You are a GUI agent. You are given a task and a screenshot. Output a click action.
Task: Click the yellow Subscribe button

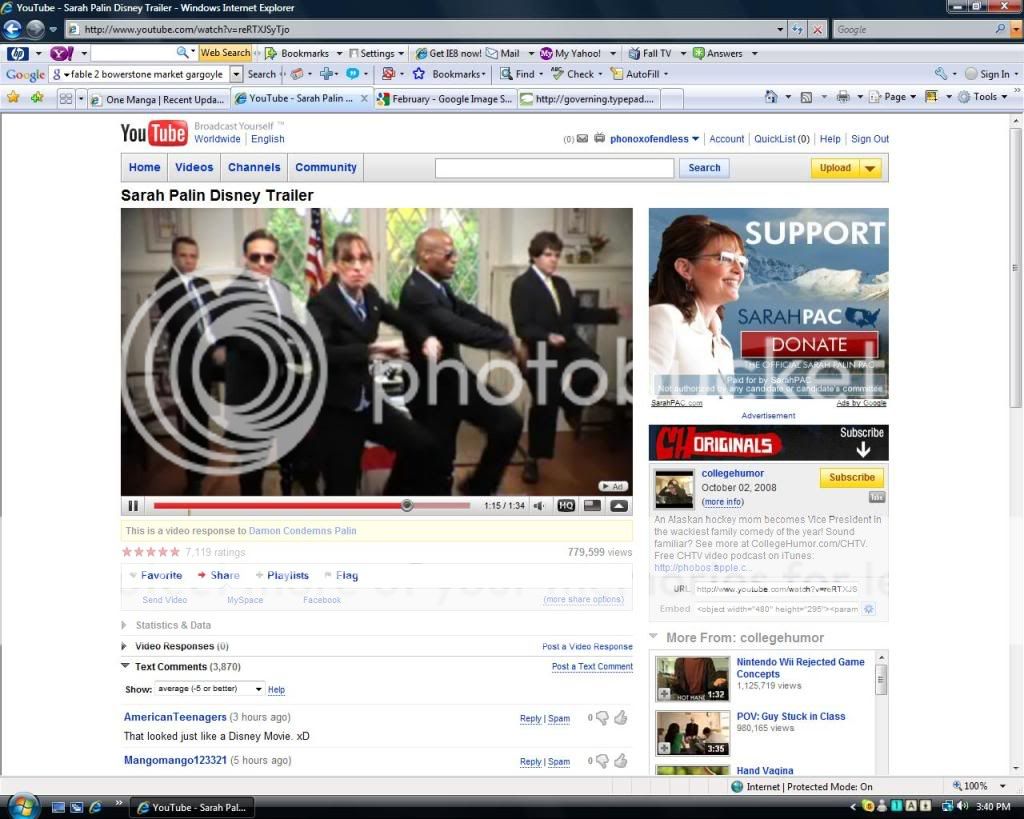tap(851, 478)
